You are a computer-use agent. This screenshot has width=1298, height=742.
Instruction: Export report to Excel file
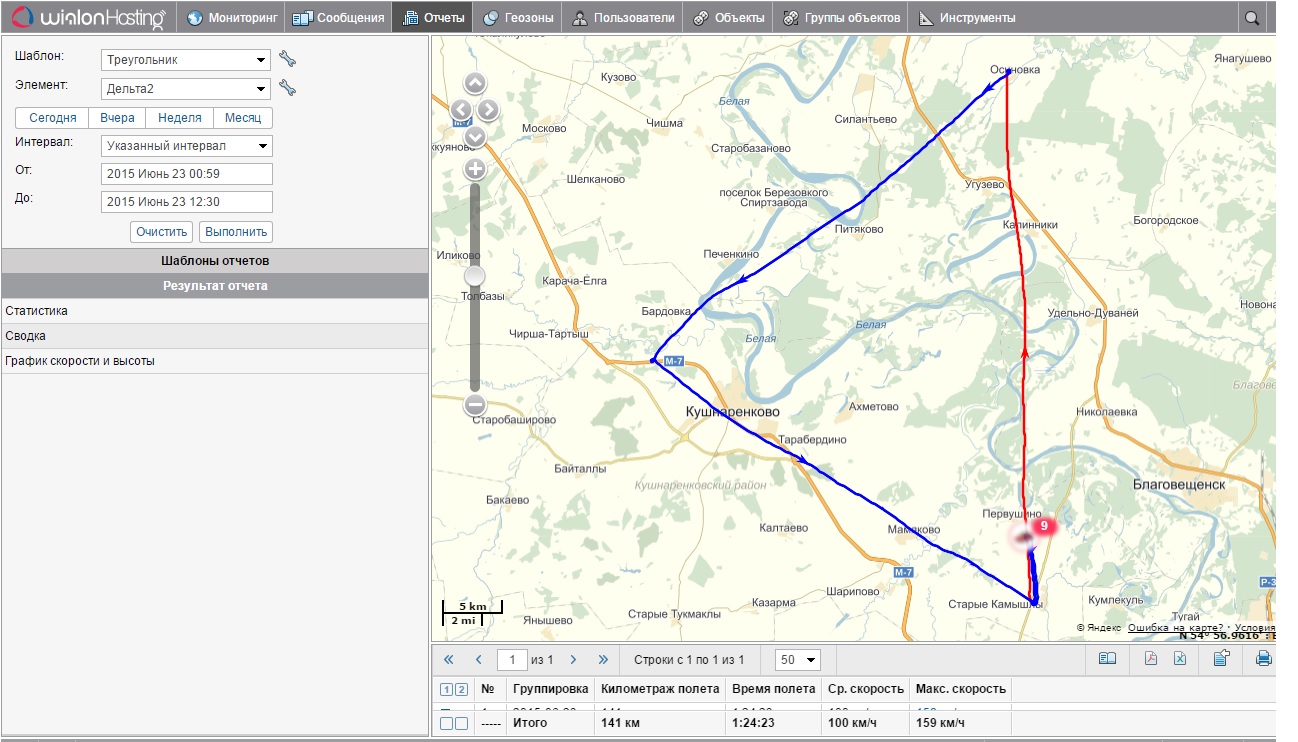click(x=1180, y=658)
